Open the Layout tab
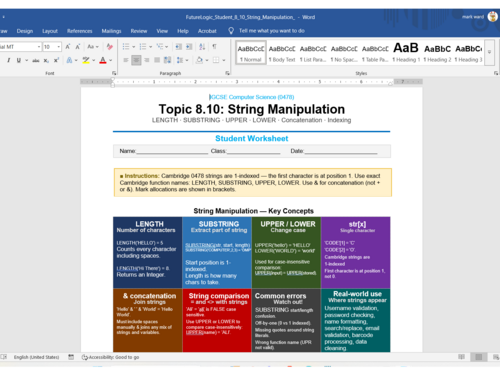Viewport: 500px width, 375px height. tap(50, 31)
